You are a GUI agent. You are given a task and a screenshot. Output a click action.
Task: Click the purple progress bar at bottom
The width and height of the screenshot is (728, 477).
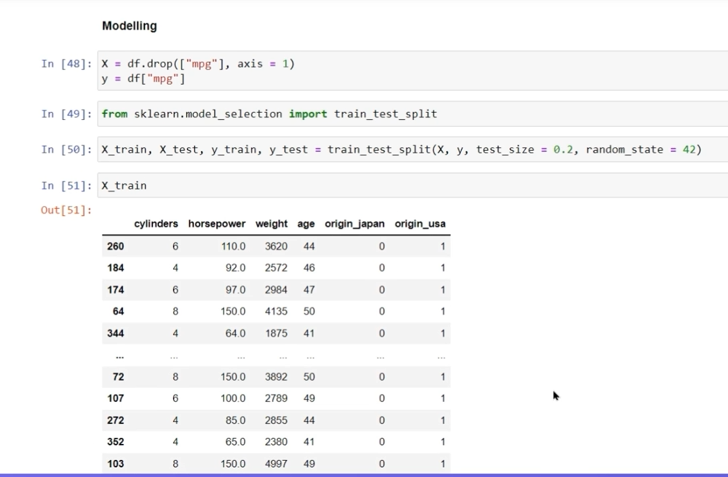point(364,474)
